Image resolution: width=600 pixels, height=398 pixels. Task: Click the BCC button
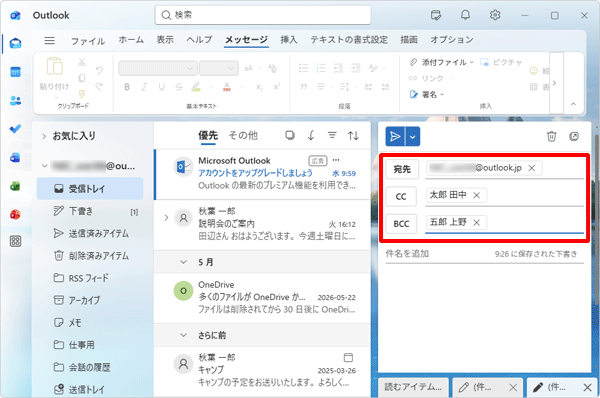point(401,223)
